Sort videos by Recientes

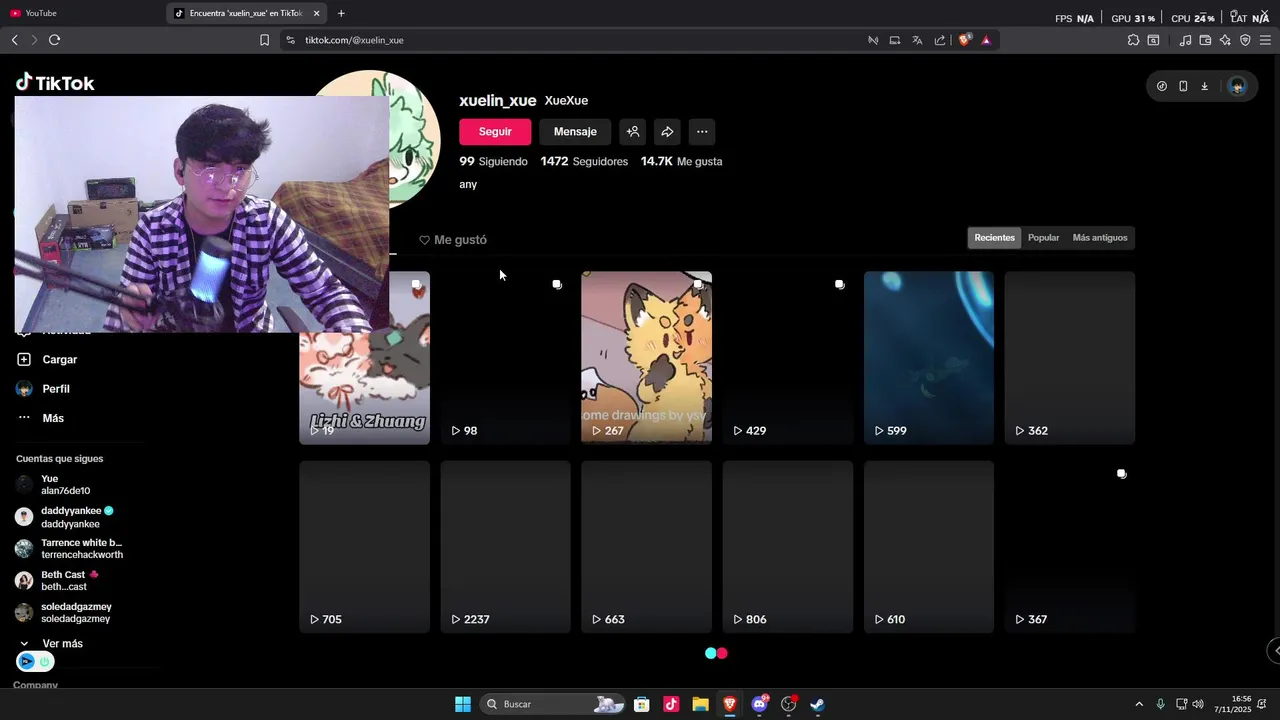[994, 238]
